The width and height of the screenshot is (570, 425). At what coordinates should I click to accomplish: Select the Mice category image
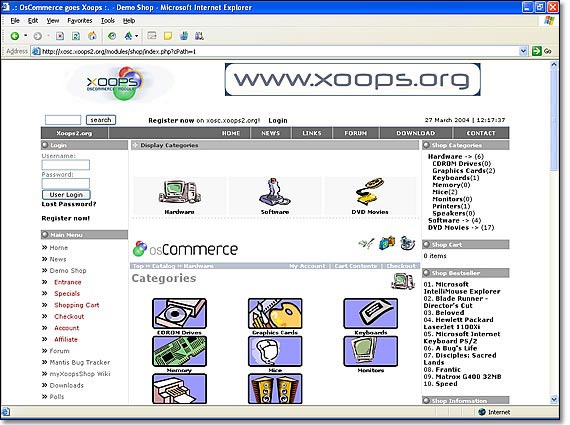[x=275, y=351]
